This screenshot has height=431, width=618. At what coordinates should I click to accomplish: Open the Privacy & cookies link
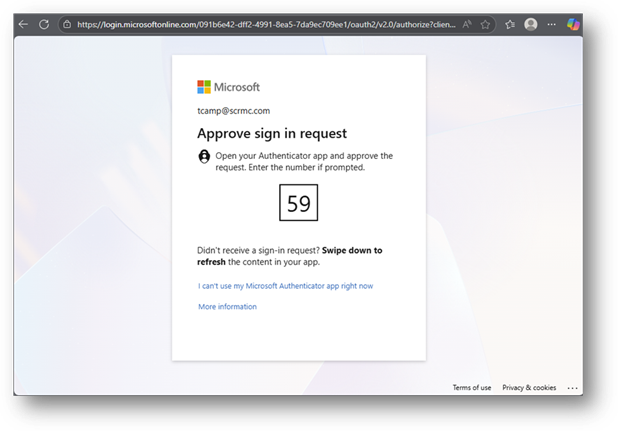[529, 387]
